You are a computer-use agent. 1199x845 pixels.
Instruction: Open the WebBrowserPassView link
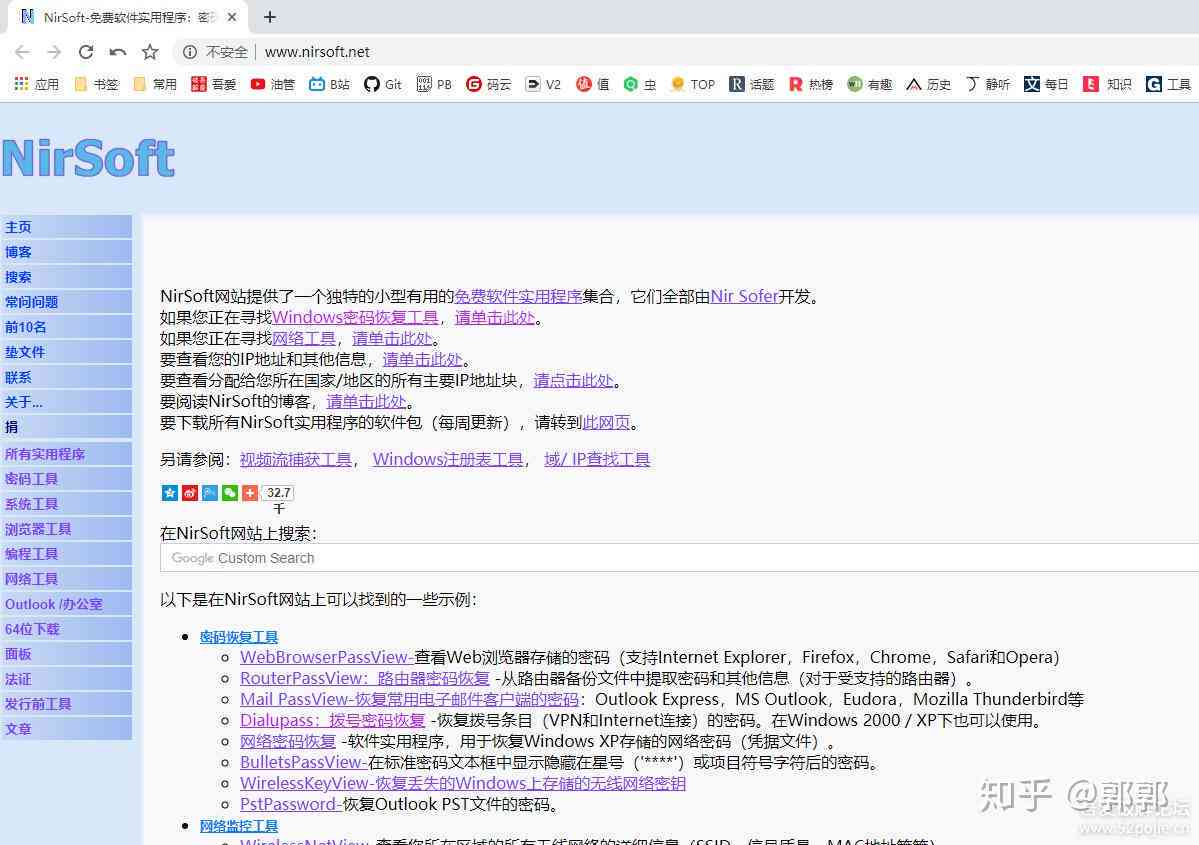327,658
